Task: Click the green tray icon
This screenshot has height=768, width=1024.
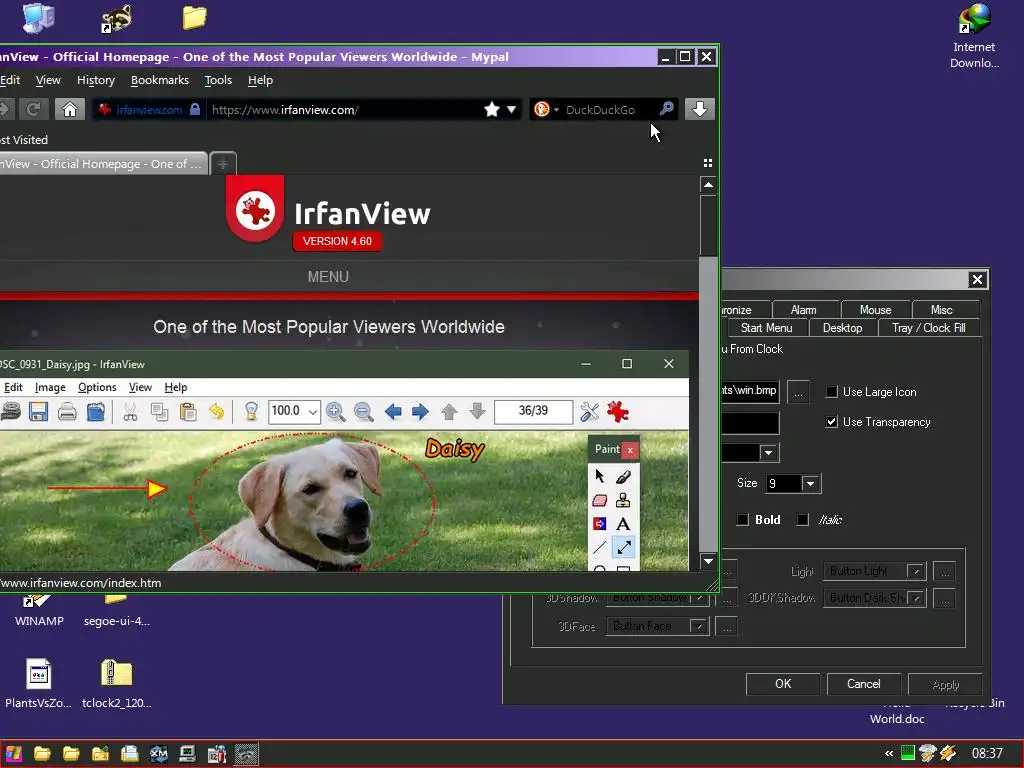Action: [908, 753]
